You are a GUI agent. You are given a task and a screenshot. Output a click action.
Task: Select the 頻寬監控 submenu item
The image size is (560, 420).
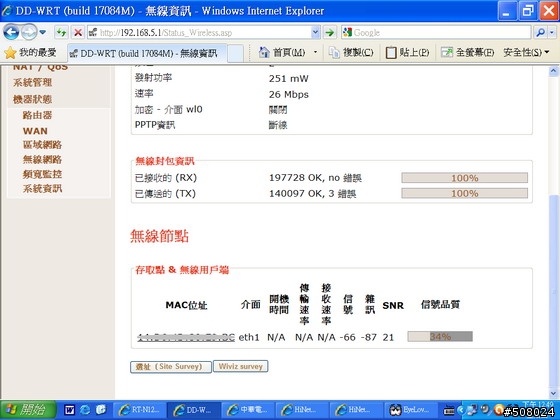(x=42, y=174)
